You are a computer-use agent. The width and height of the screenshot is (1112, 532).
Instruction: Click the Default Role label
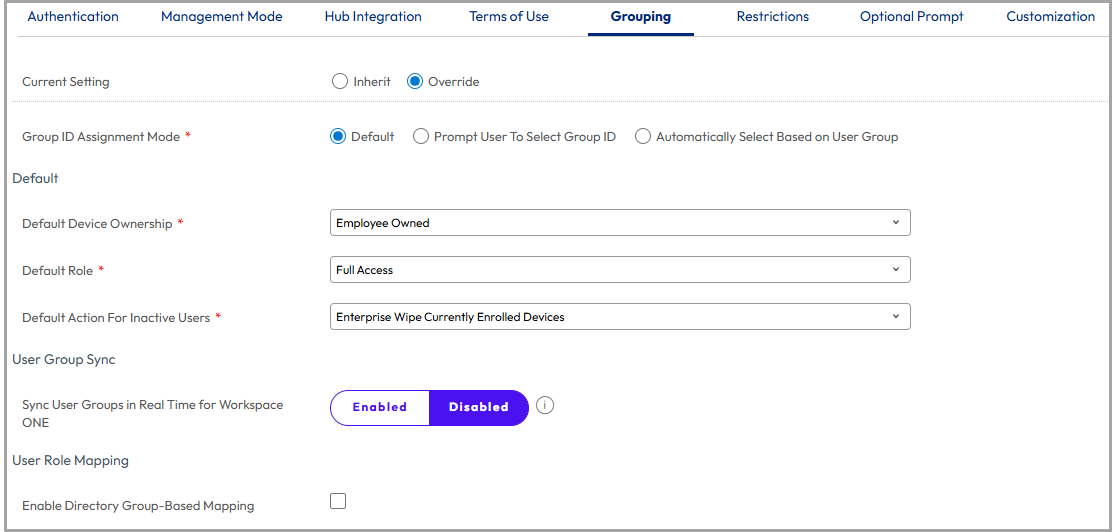[57, 270]
